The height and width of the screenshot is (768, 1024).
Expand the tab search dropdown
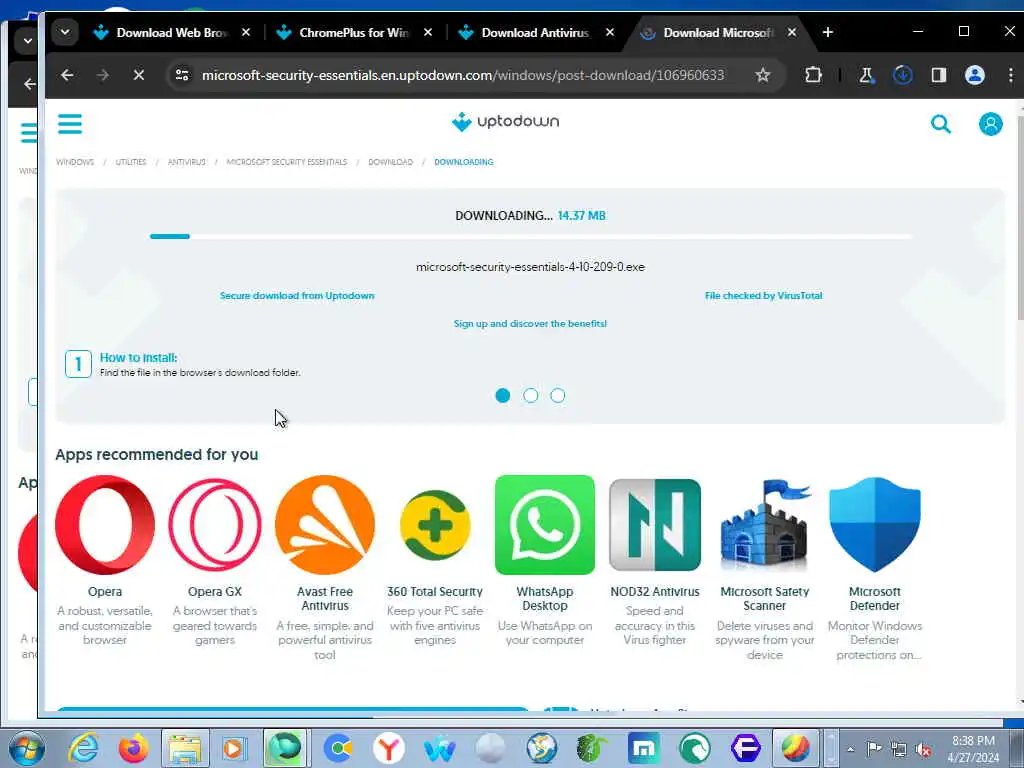click(x=65, y=32)
